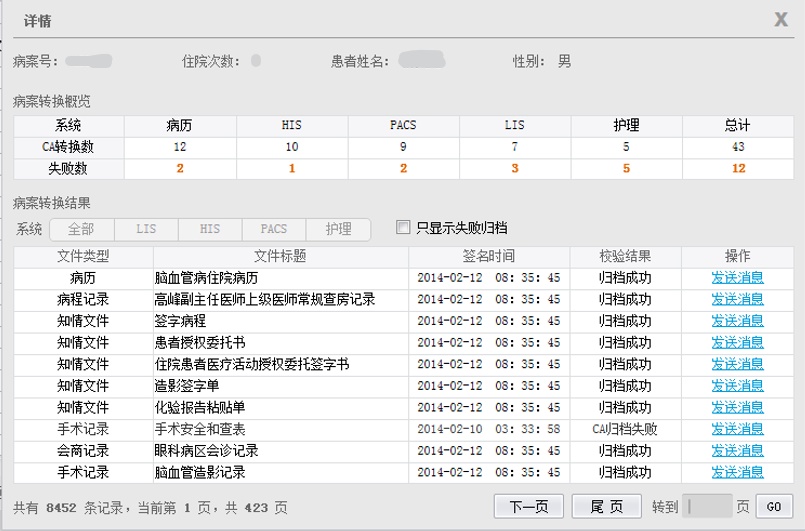The height and width of the screenshot is (531, 805).
Task: Close the 详情 dialog with X
Action: 781,19
